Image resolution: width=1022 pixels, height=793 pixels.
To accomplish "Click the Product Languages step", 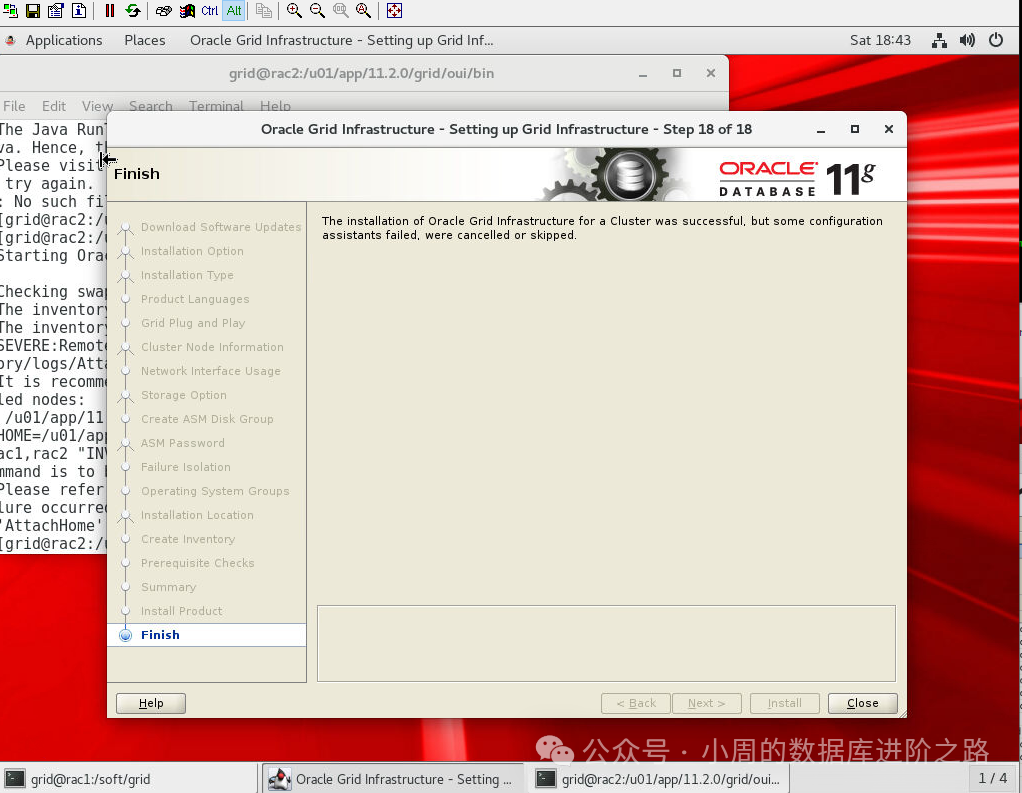I will point(195,299).
